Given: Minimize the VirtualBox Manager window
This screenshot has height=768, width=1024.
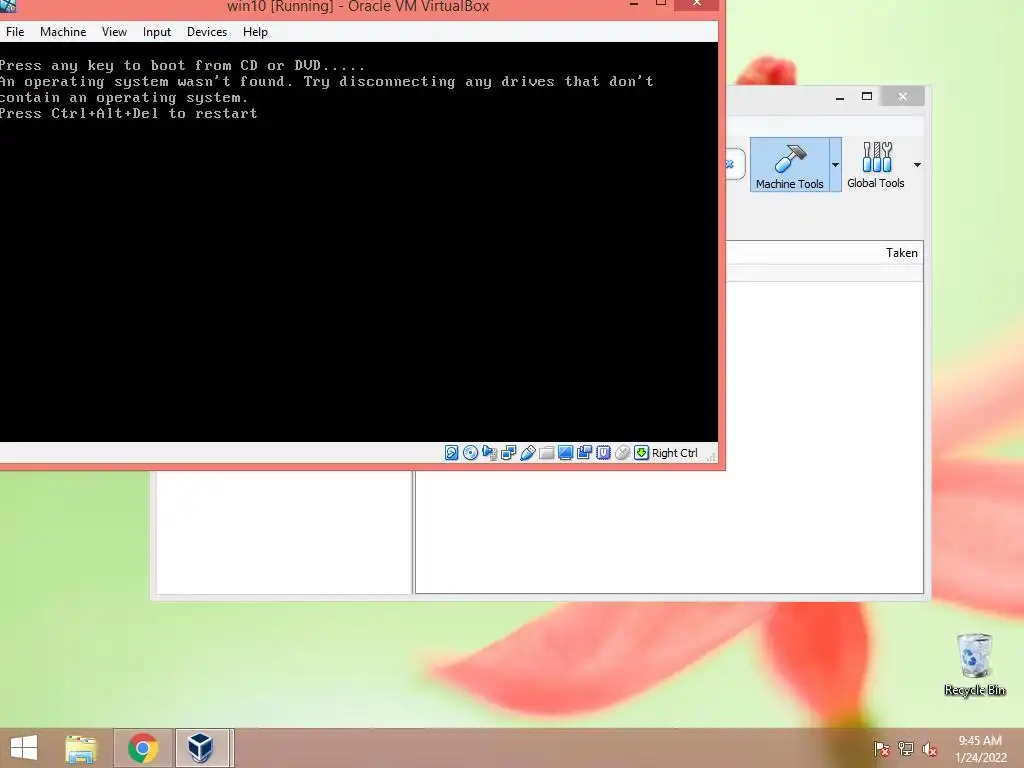Looking at the screenshot, I should (x=840, y=97).
